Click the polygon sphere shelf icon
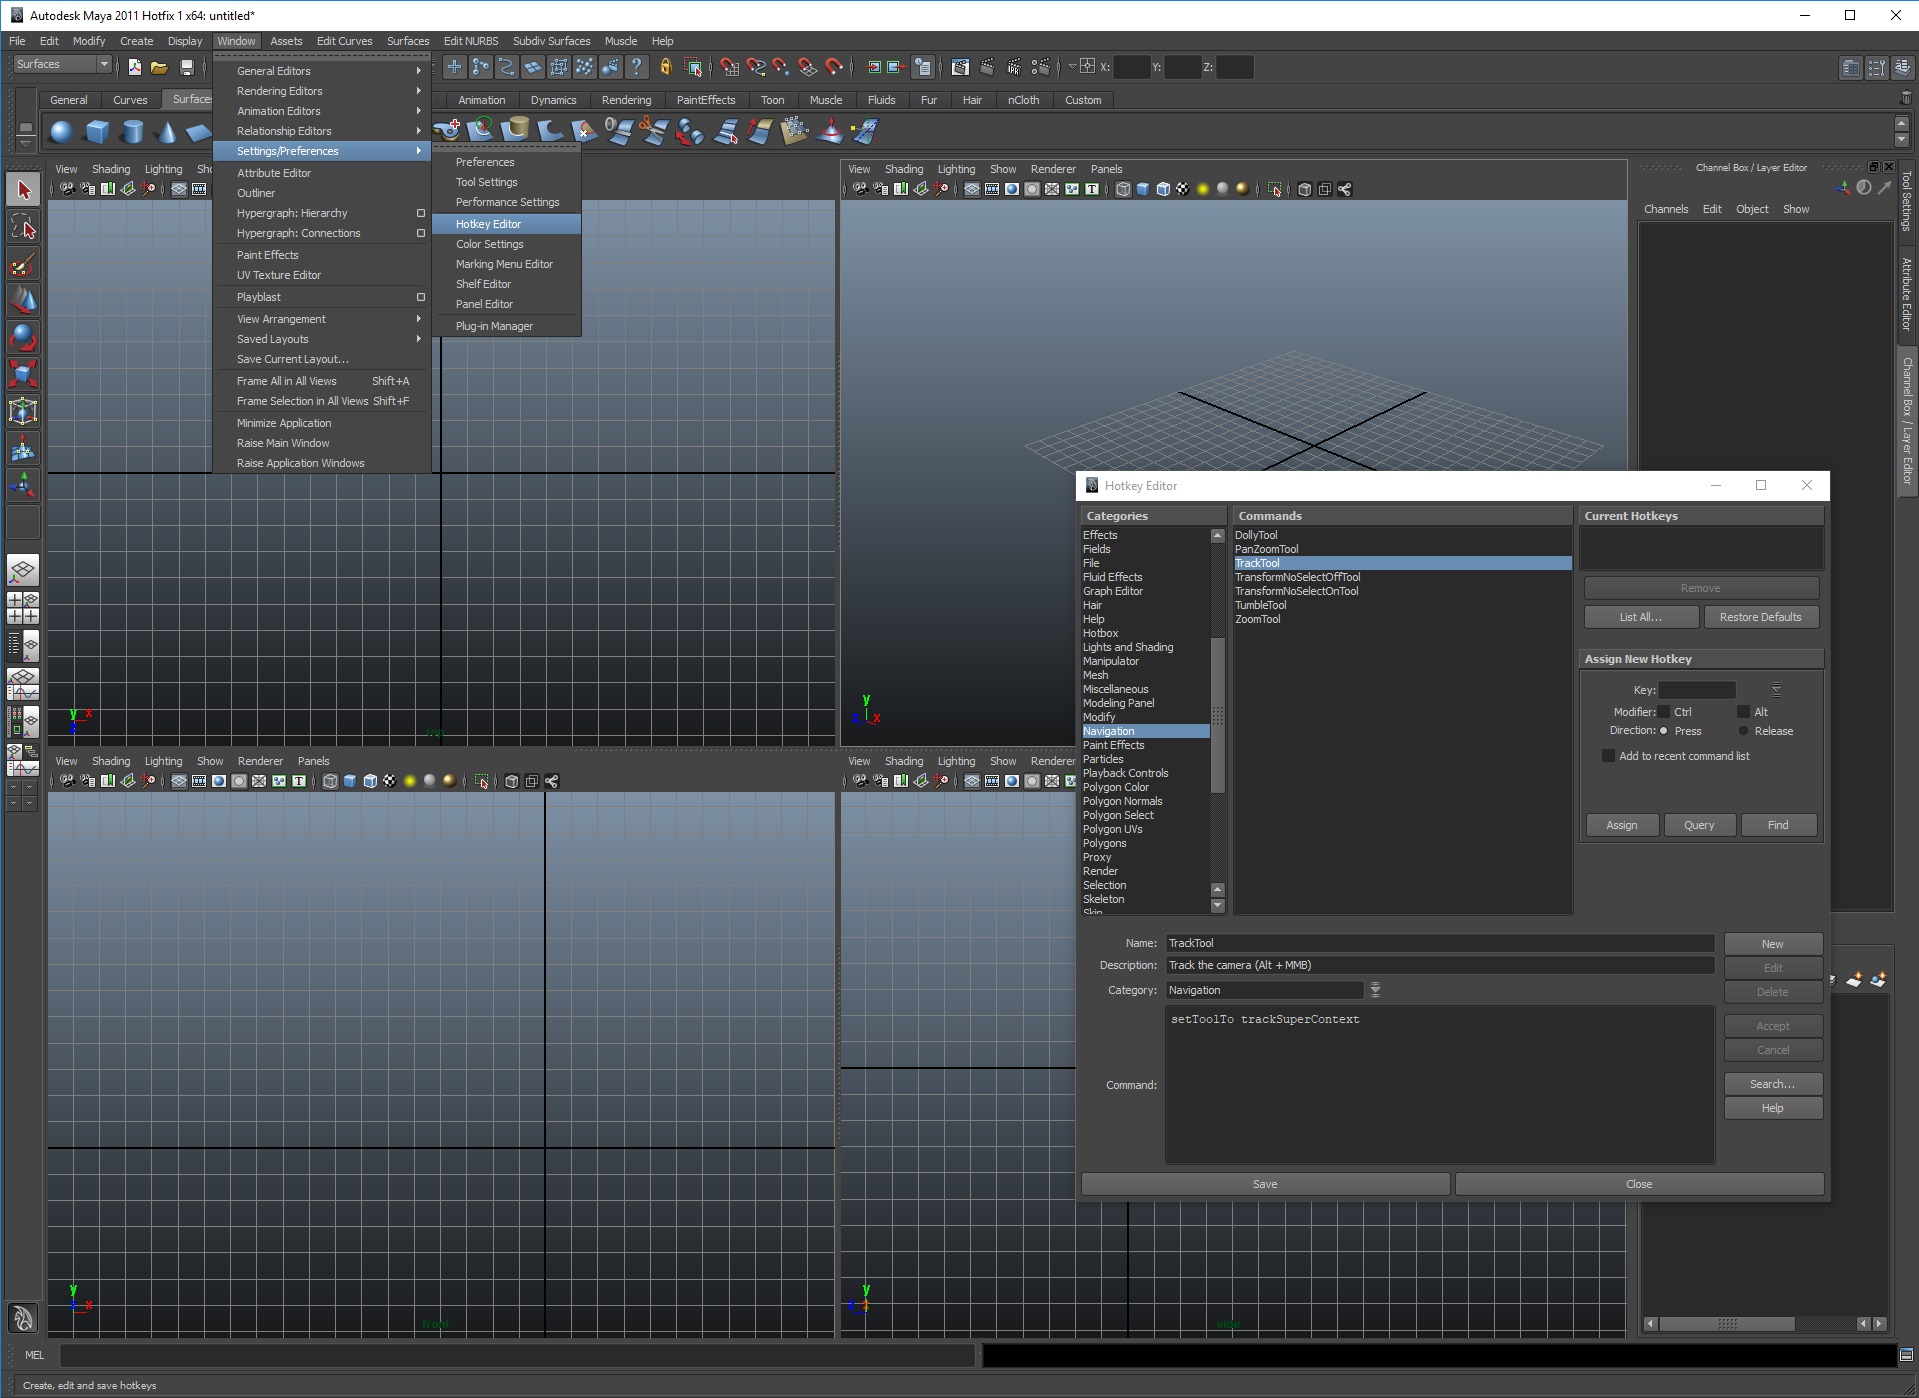Screen dimensions: 1919x1398 pos(62,131)
